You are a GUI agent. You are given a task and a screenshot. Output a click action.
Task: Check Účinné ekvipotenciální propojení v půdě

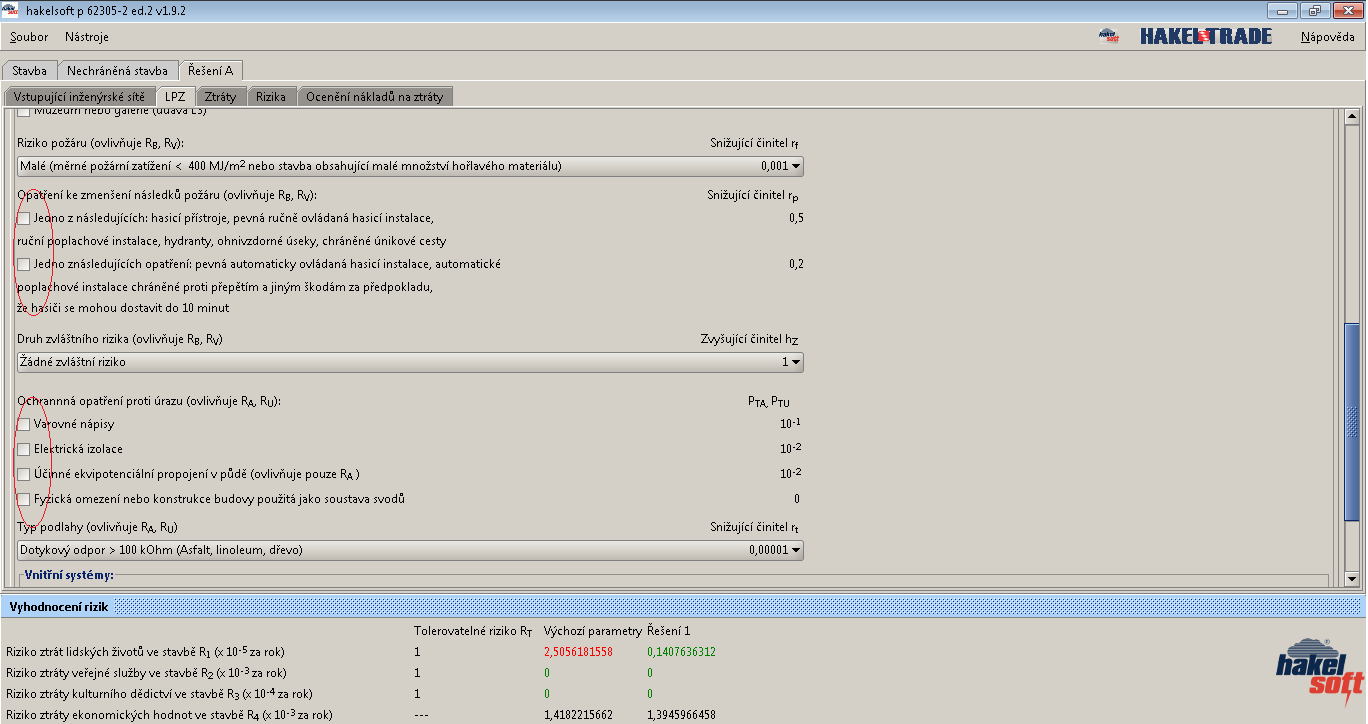click(x=24, y=474)
